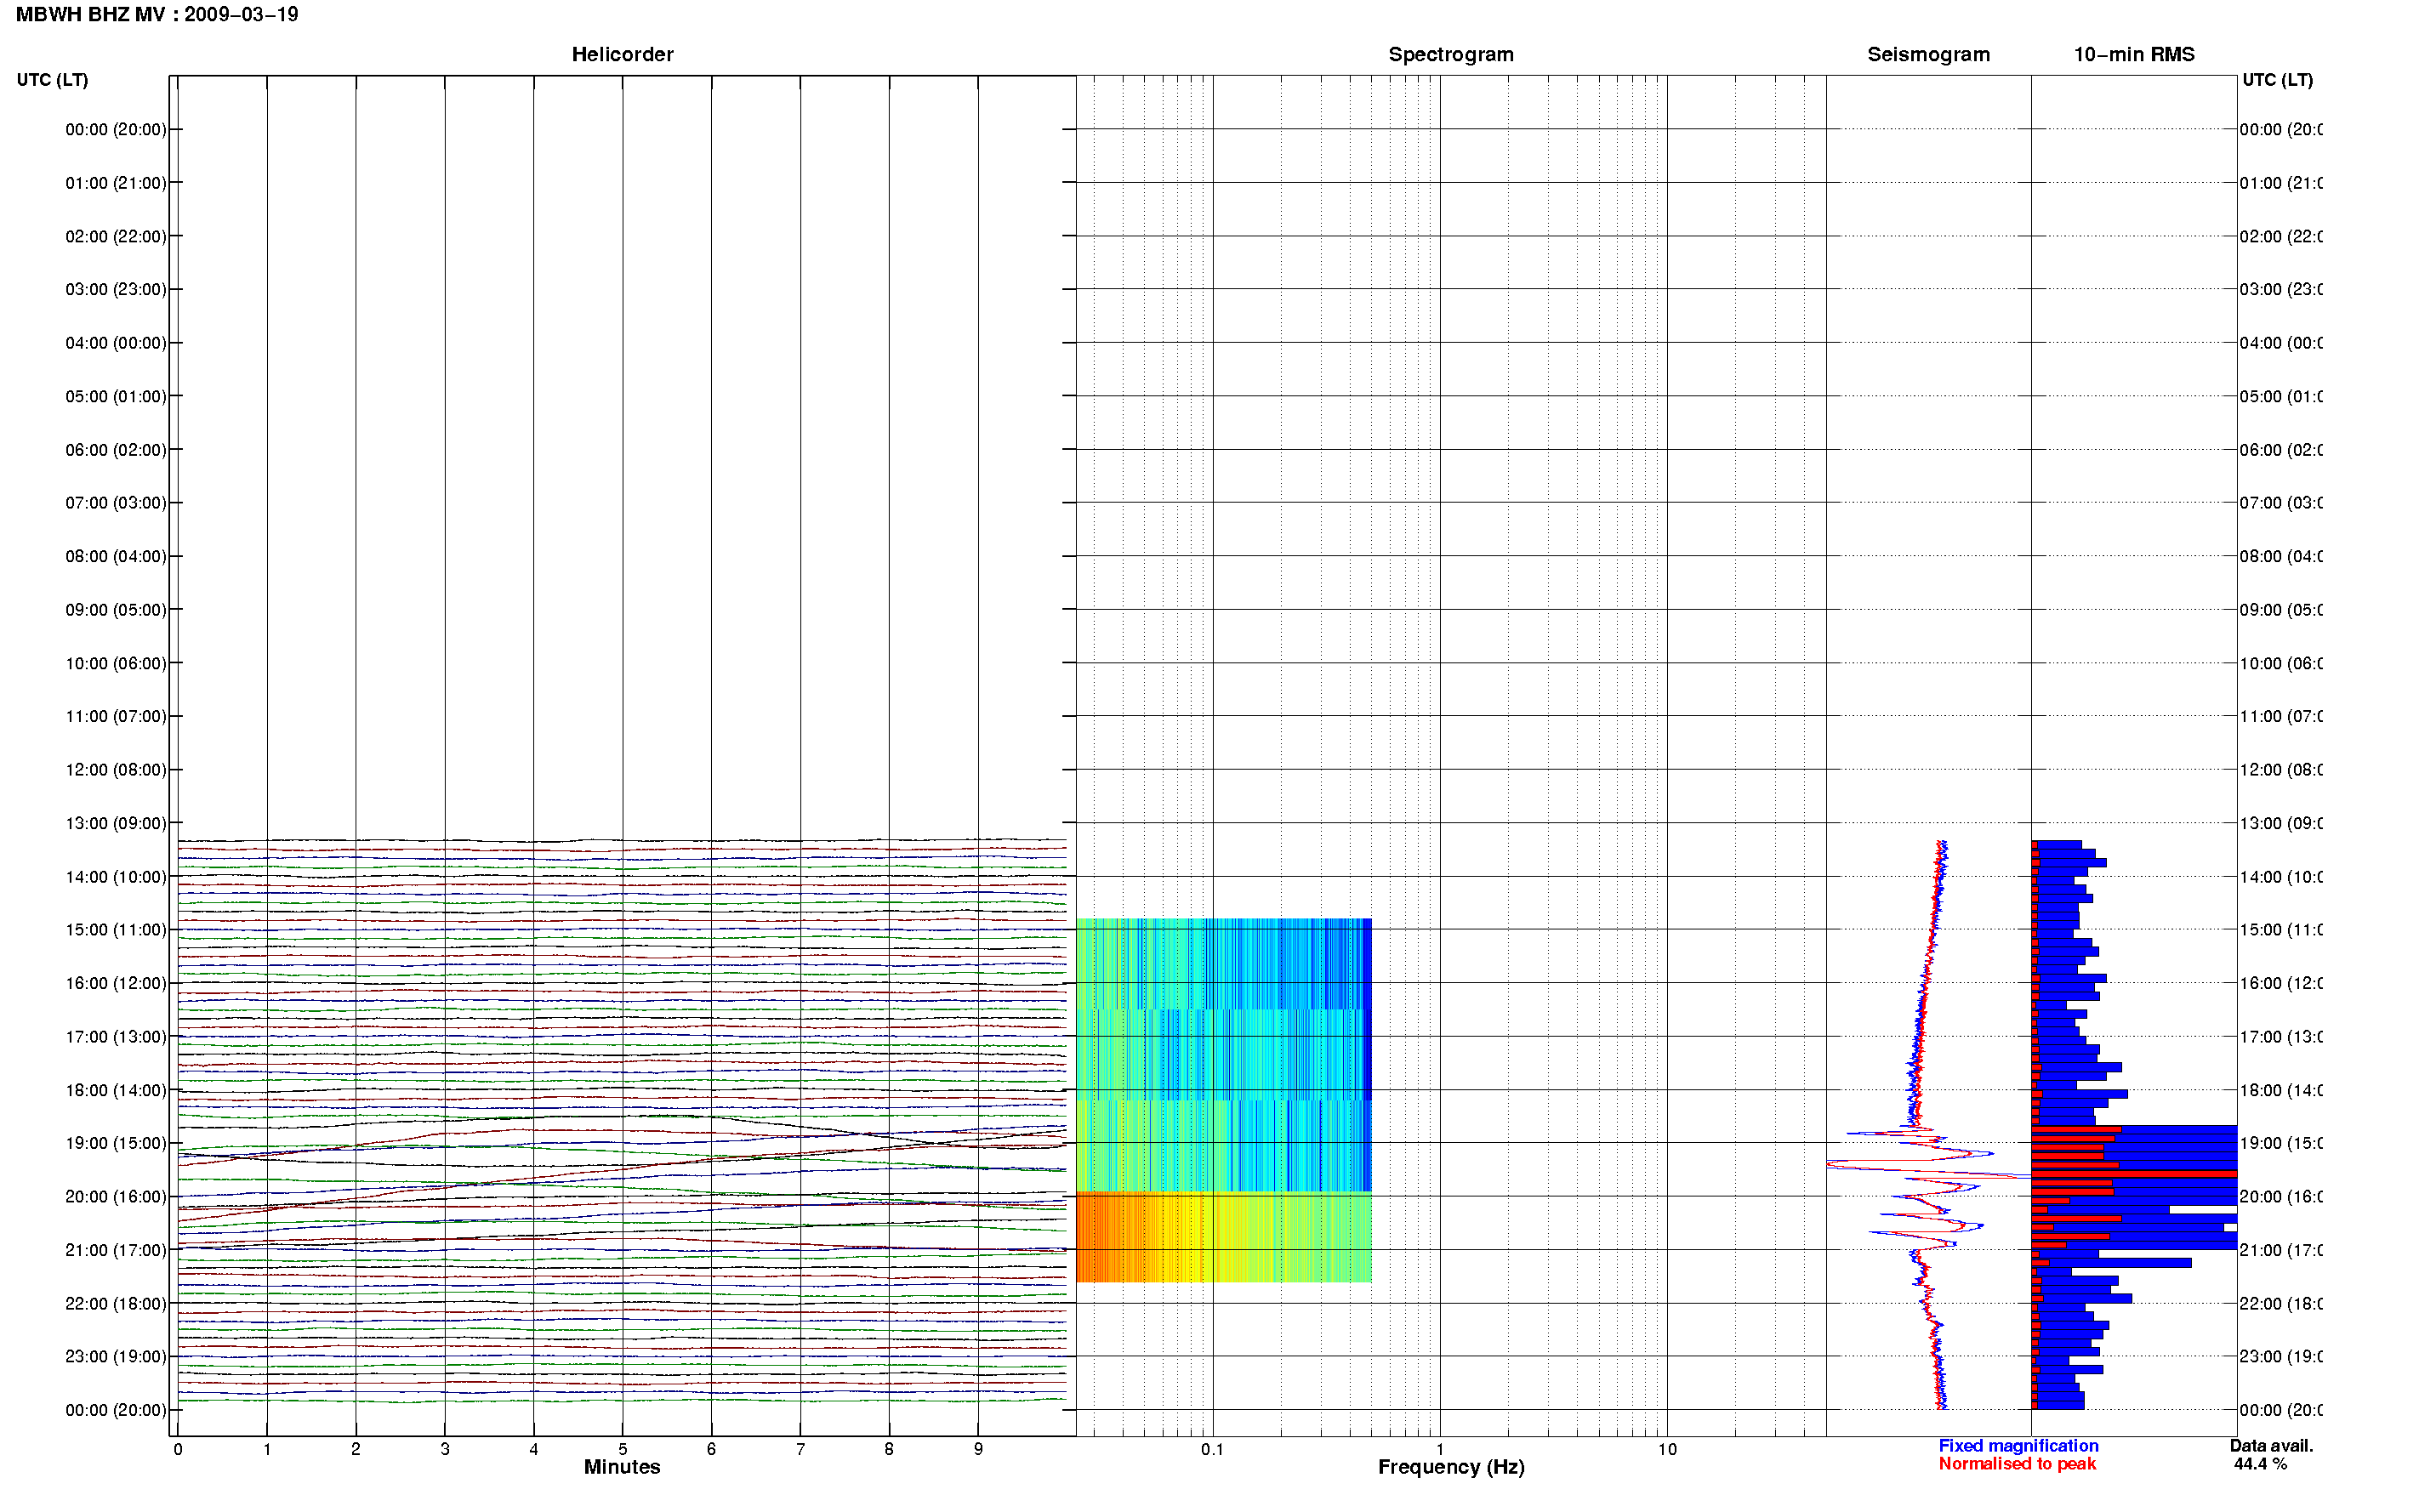Select the '10-min RMS' panel heading

[2134, 54]
